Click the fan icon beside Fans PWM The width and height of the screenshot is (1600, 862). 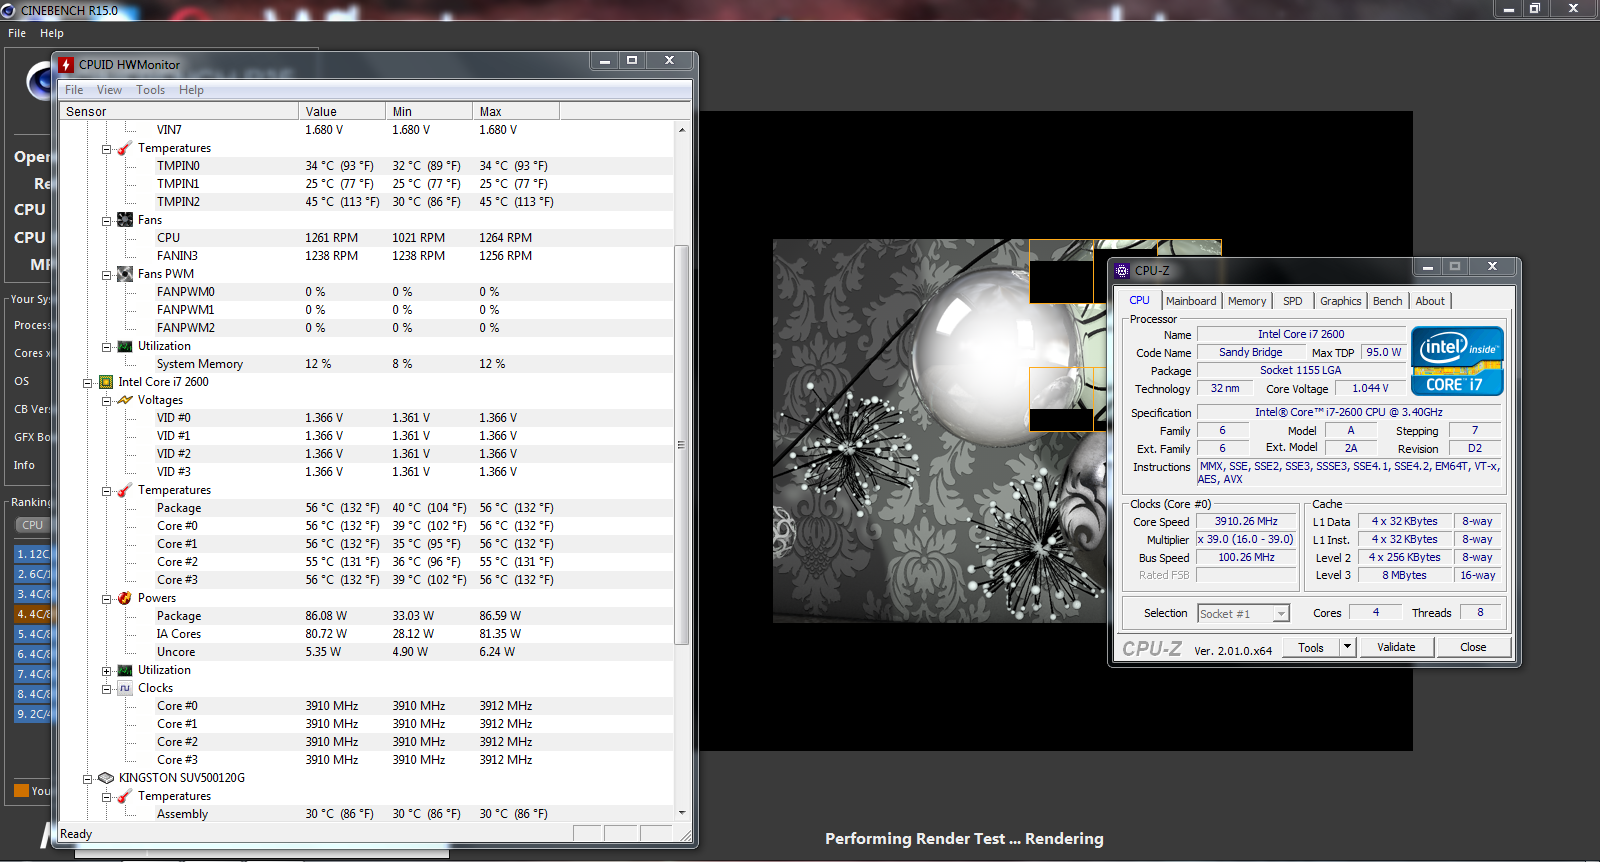[125, 274]
